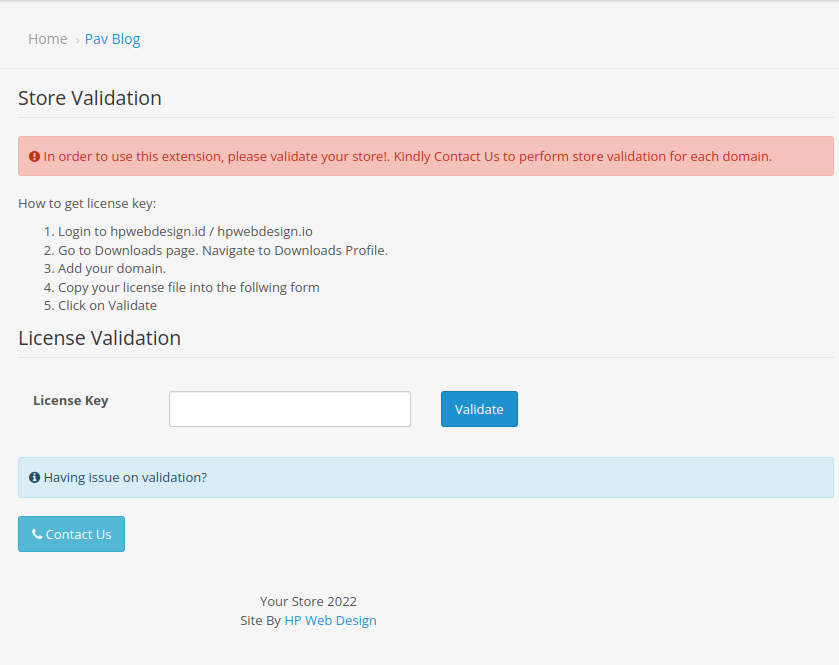Click the Store Validation heading
Screen dimensions: 839x665
click(90, 98)
